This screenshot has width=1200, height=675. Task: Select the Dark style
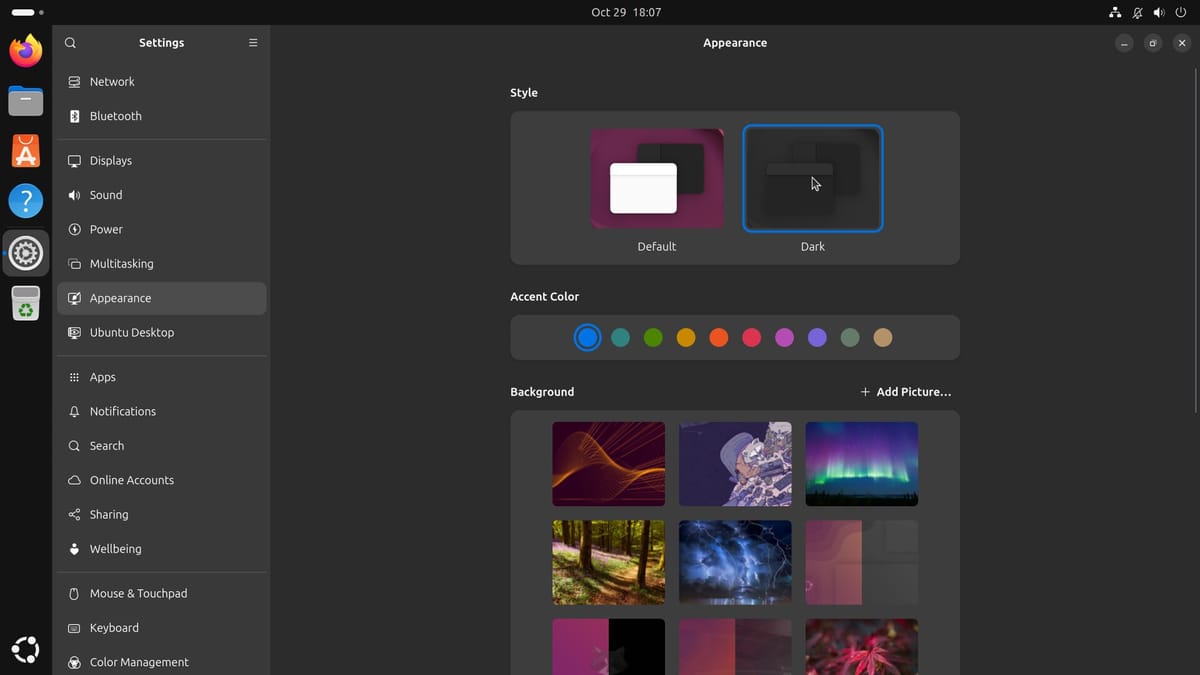point(813,179)
